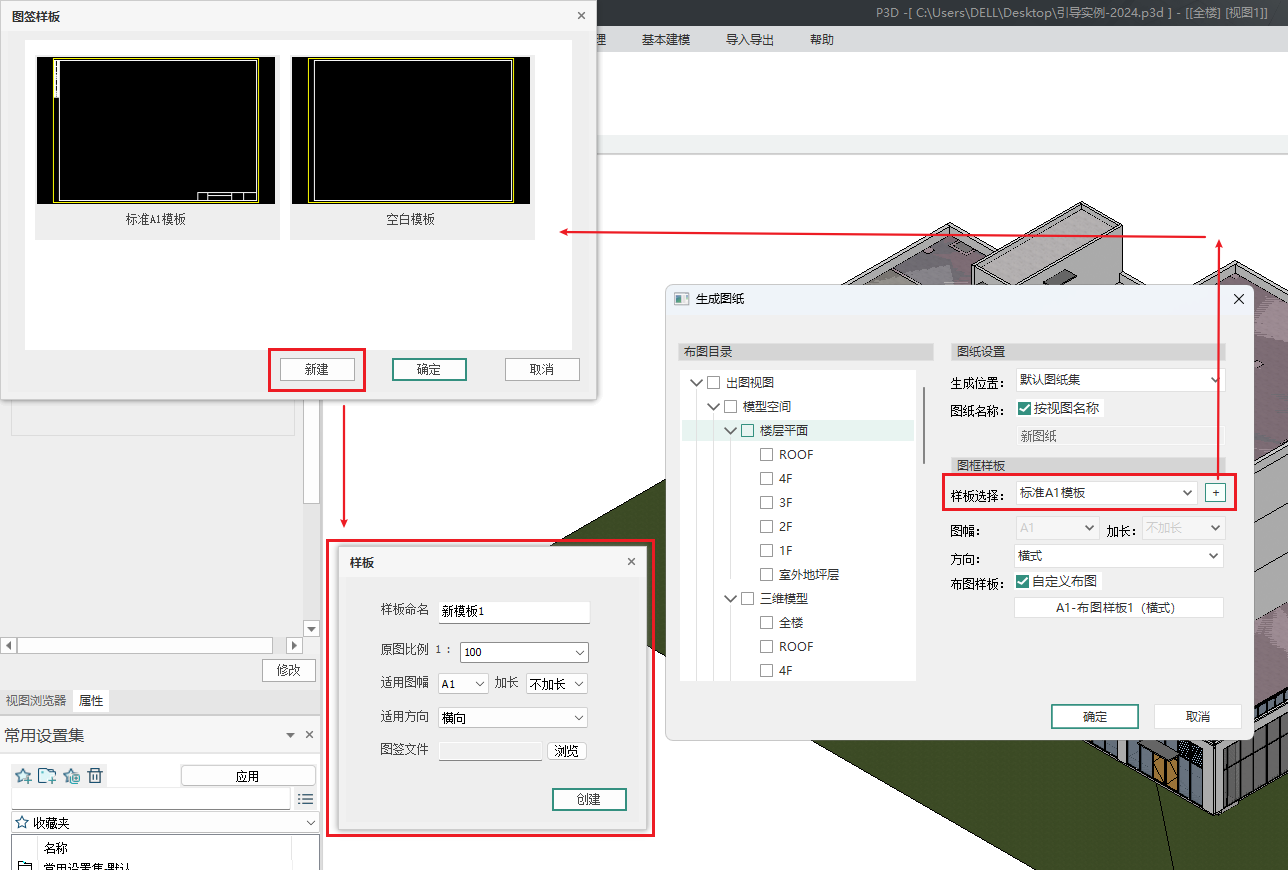
Task: Uncheck the 自定义布图 checkbox
Action: (1023, 581)
